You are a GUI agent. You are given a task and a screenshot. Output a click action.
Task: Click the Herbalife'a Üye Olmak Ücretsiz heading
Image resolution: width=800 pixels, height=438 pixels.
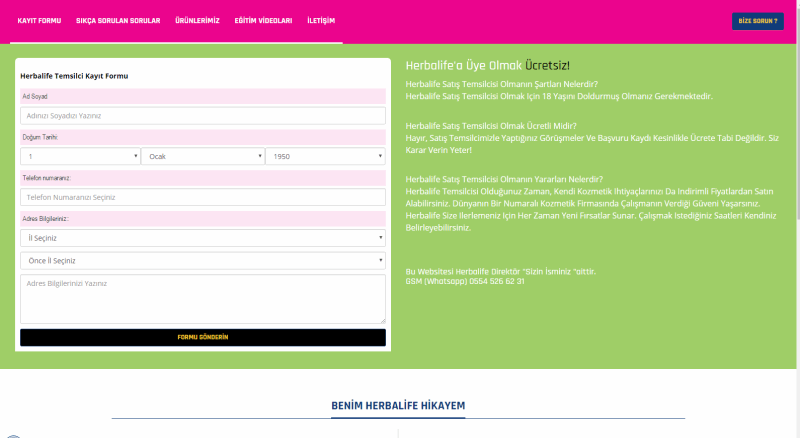(x=487, y=66)
